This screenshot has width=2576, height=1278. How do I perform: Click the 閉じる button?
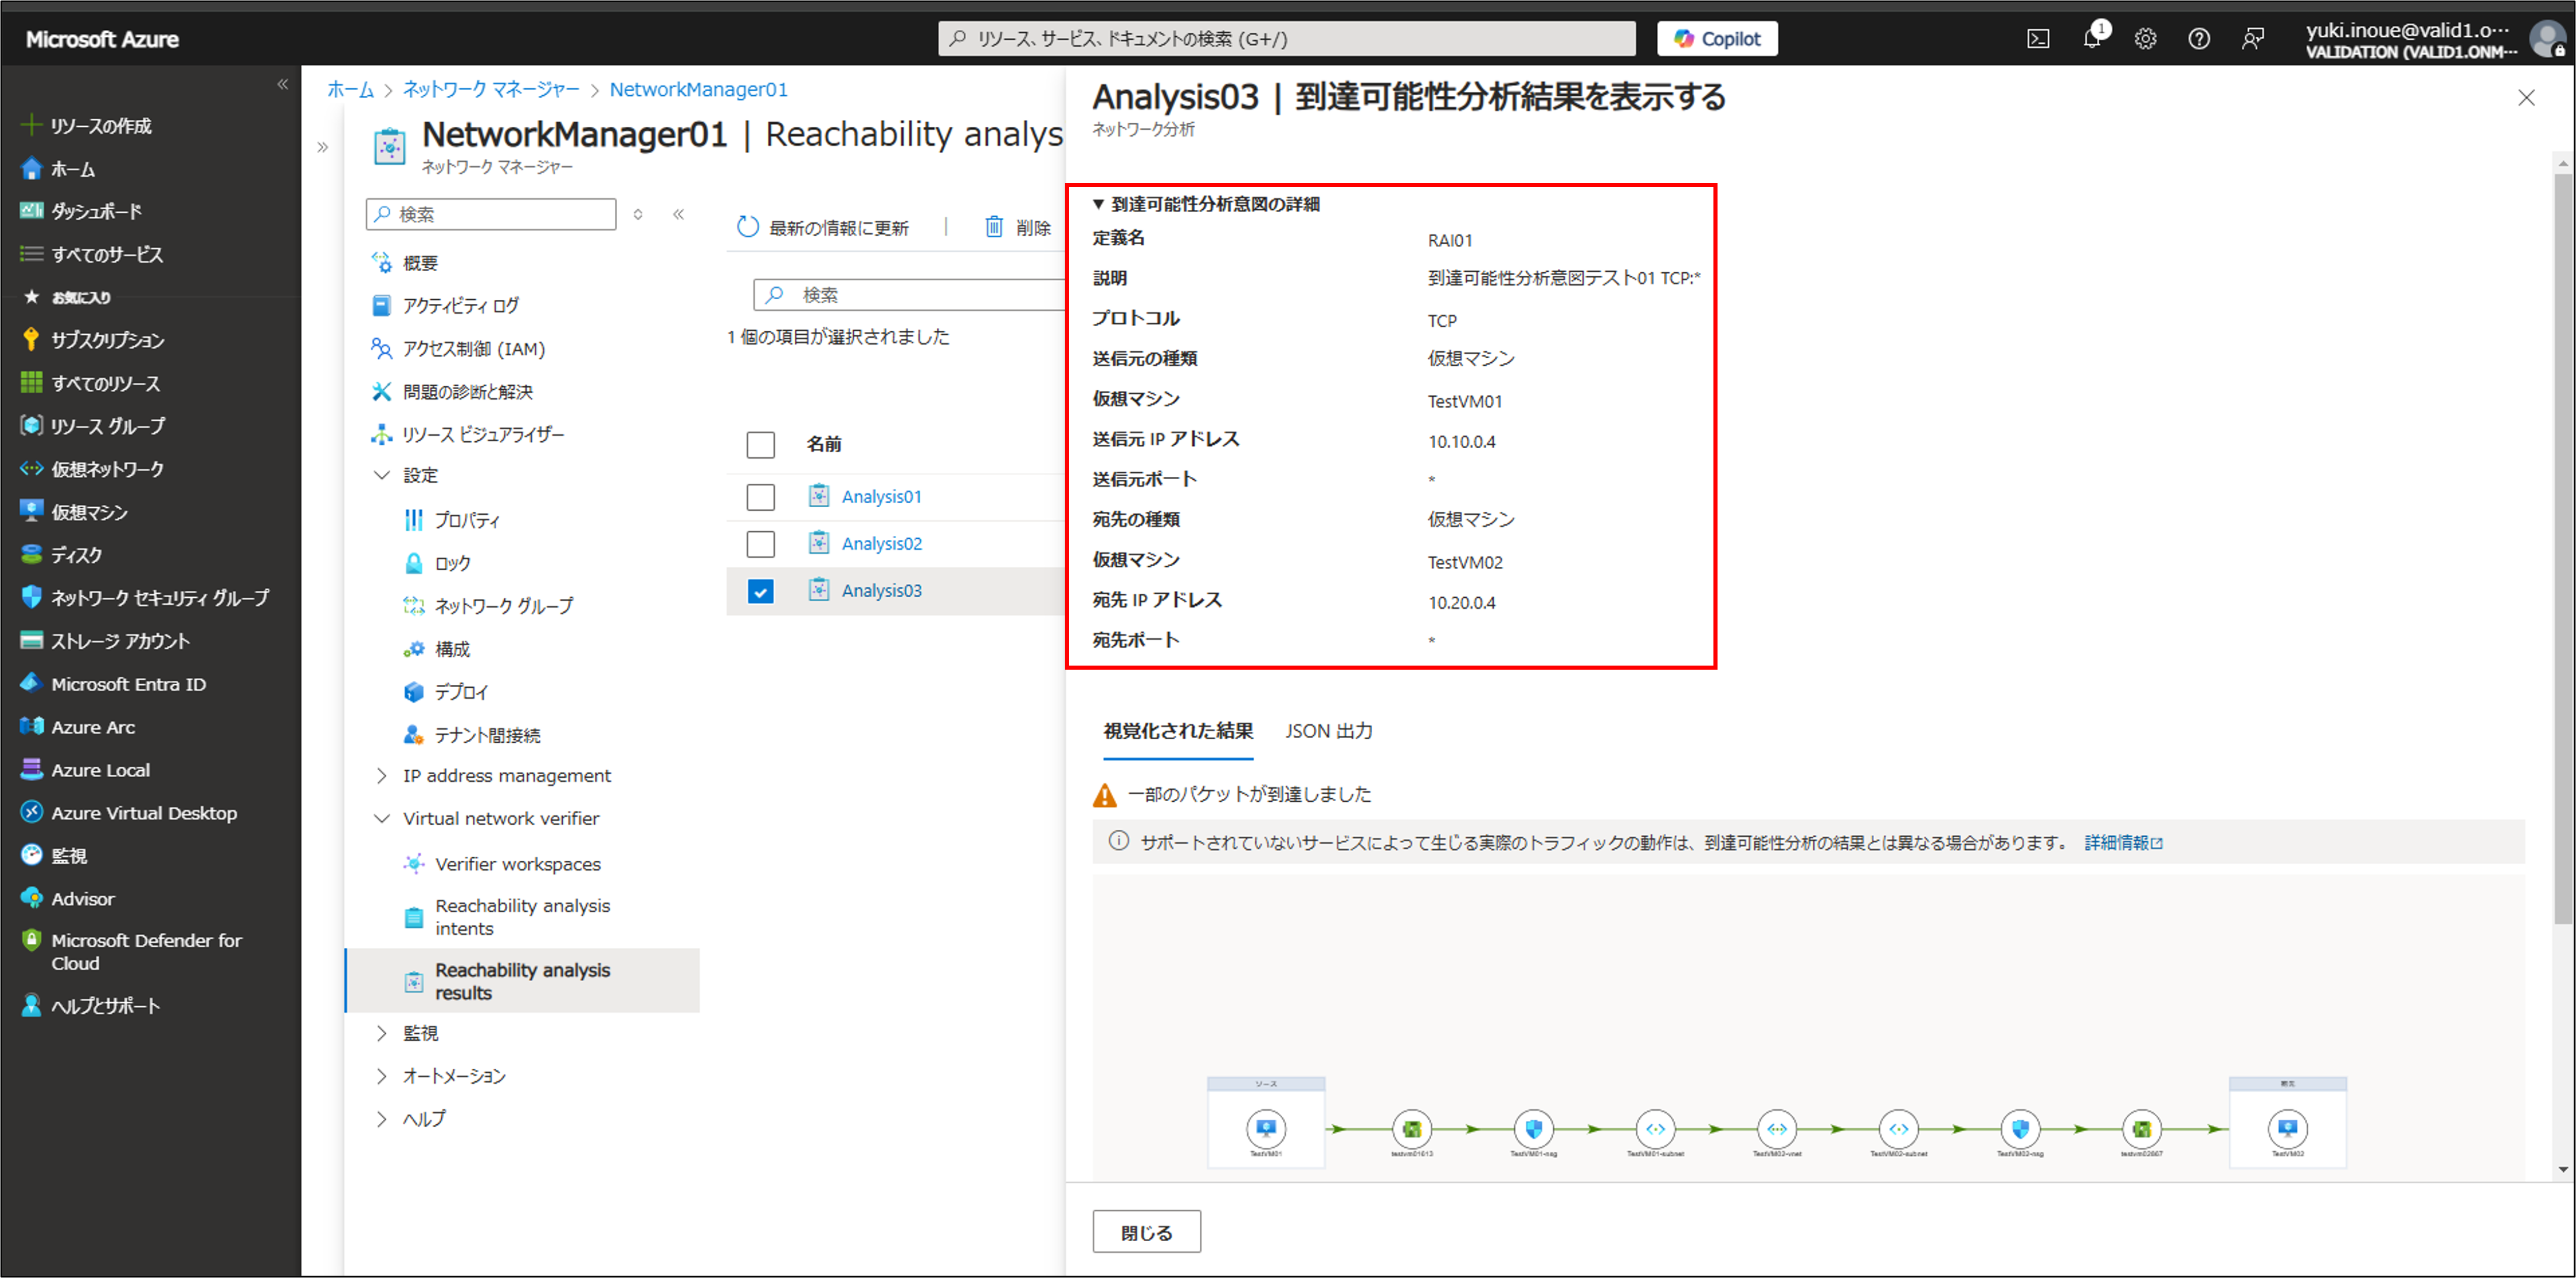[1146, 1232]
